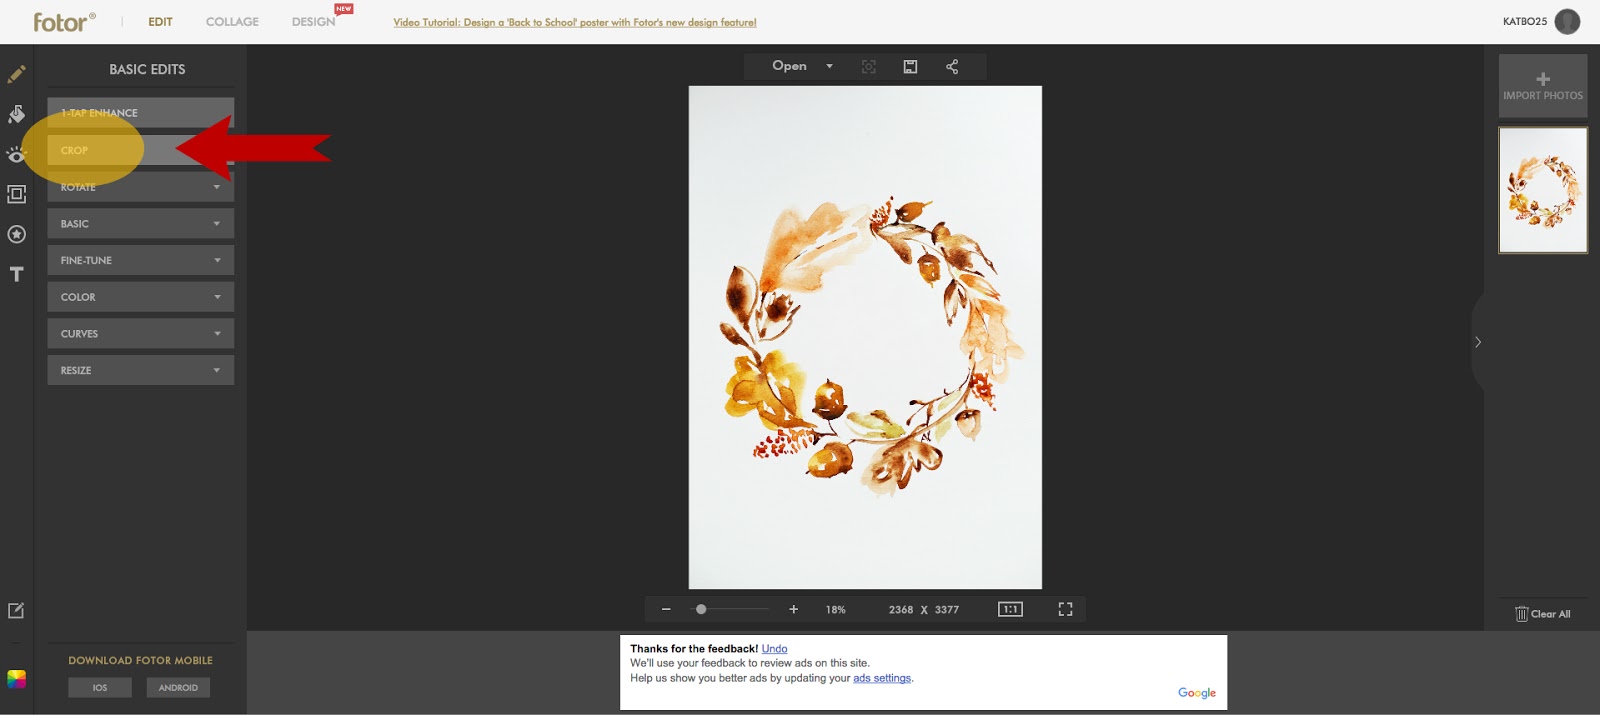Image resolution: width=1600 pixels, height=715 pixels.
Task: Expand the Resize section
Action: pyautogui.click(x=141, y=370)
